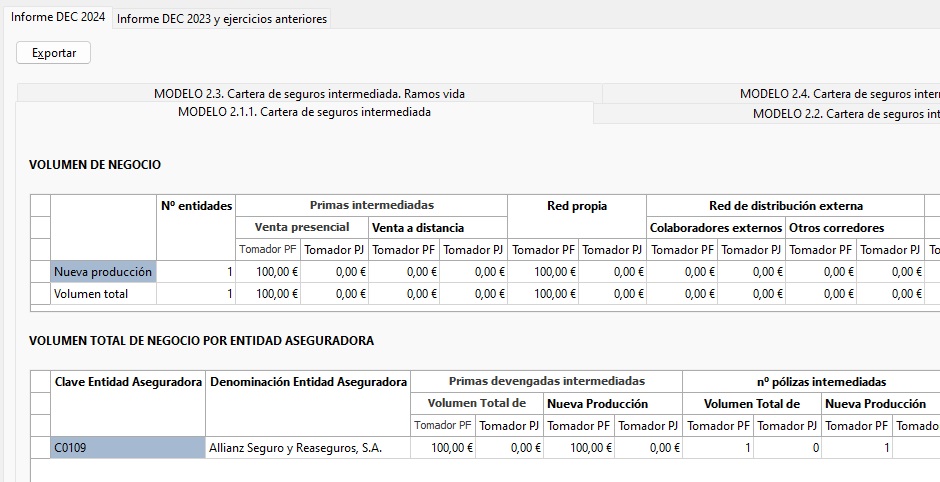Click VOLUMEN TOTAL DE NEGOCIO POR ENTIDAD ASEGURADORA title

tap(201, 341)
